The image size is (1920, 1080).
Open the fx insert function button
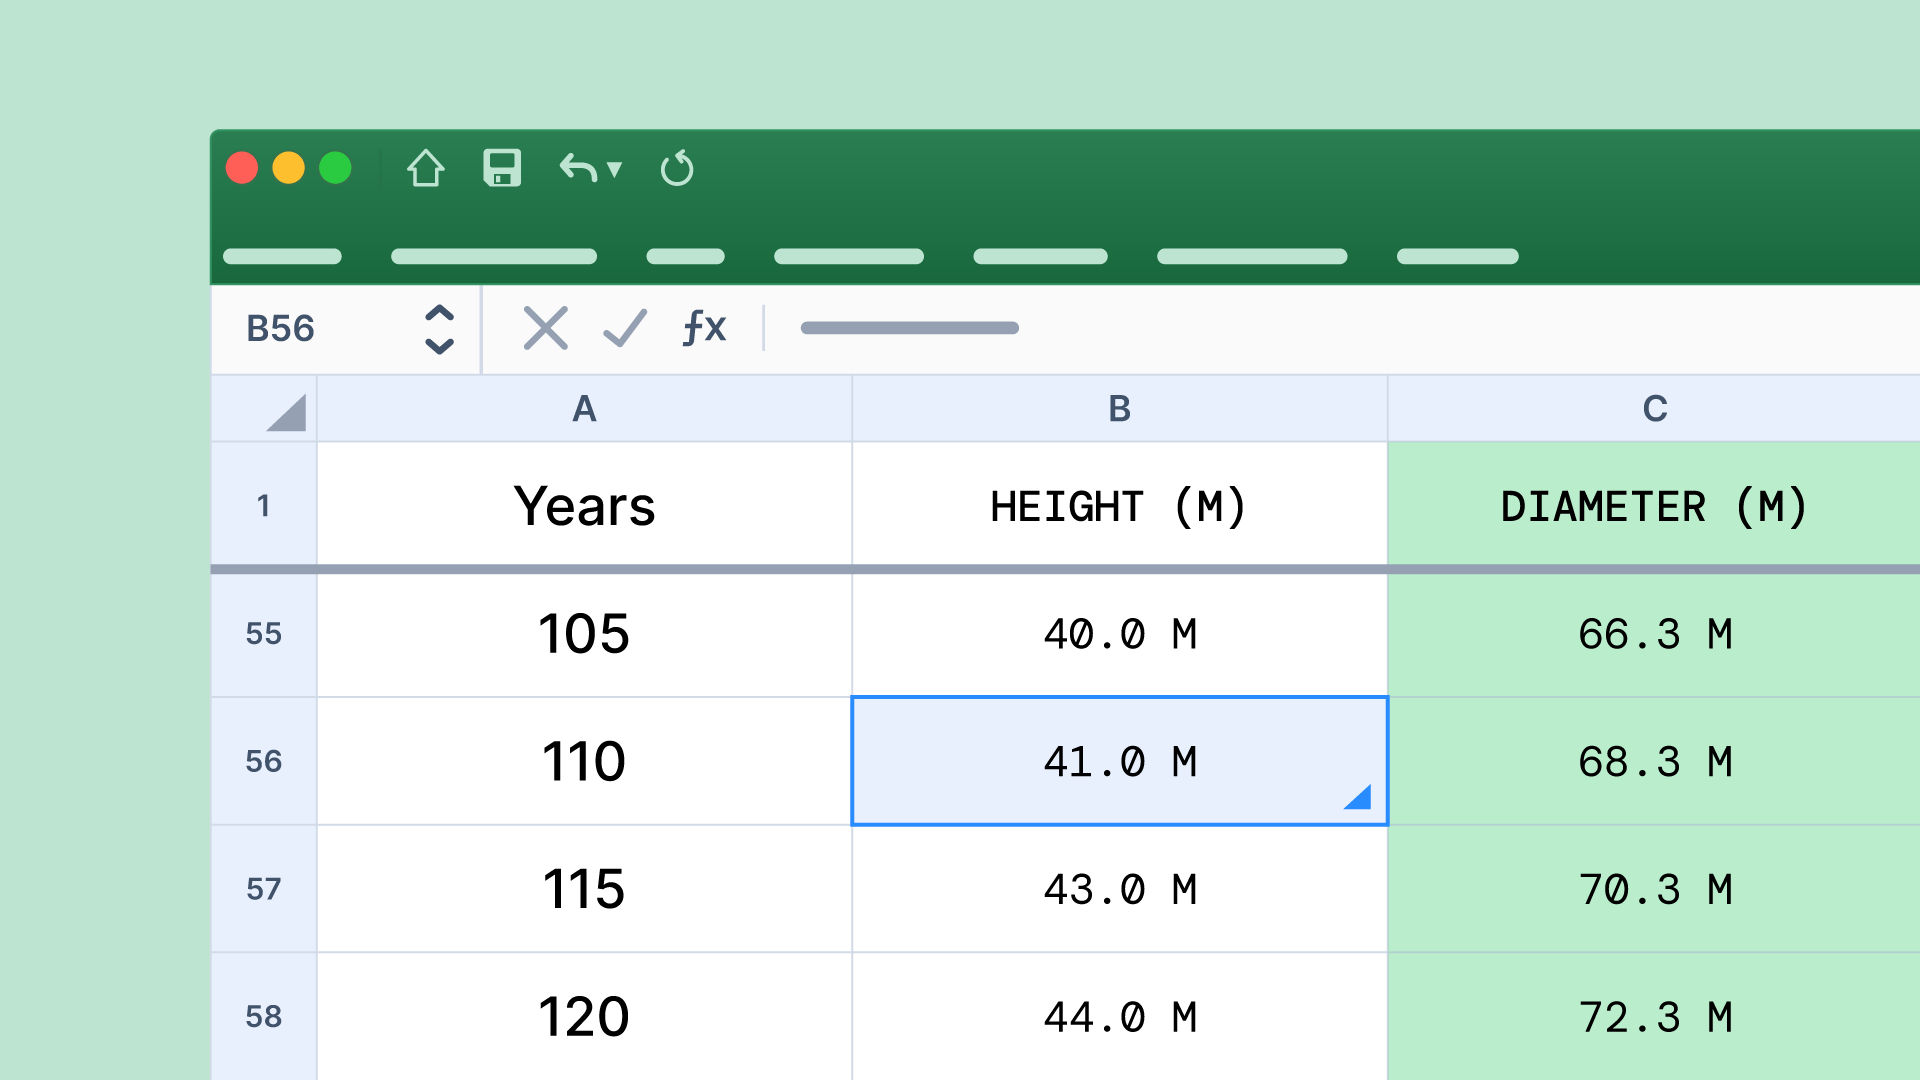[x=704, y=328]
